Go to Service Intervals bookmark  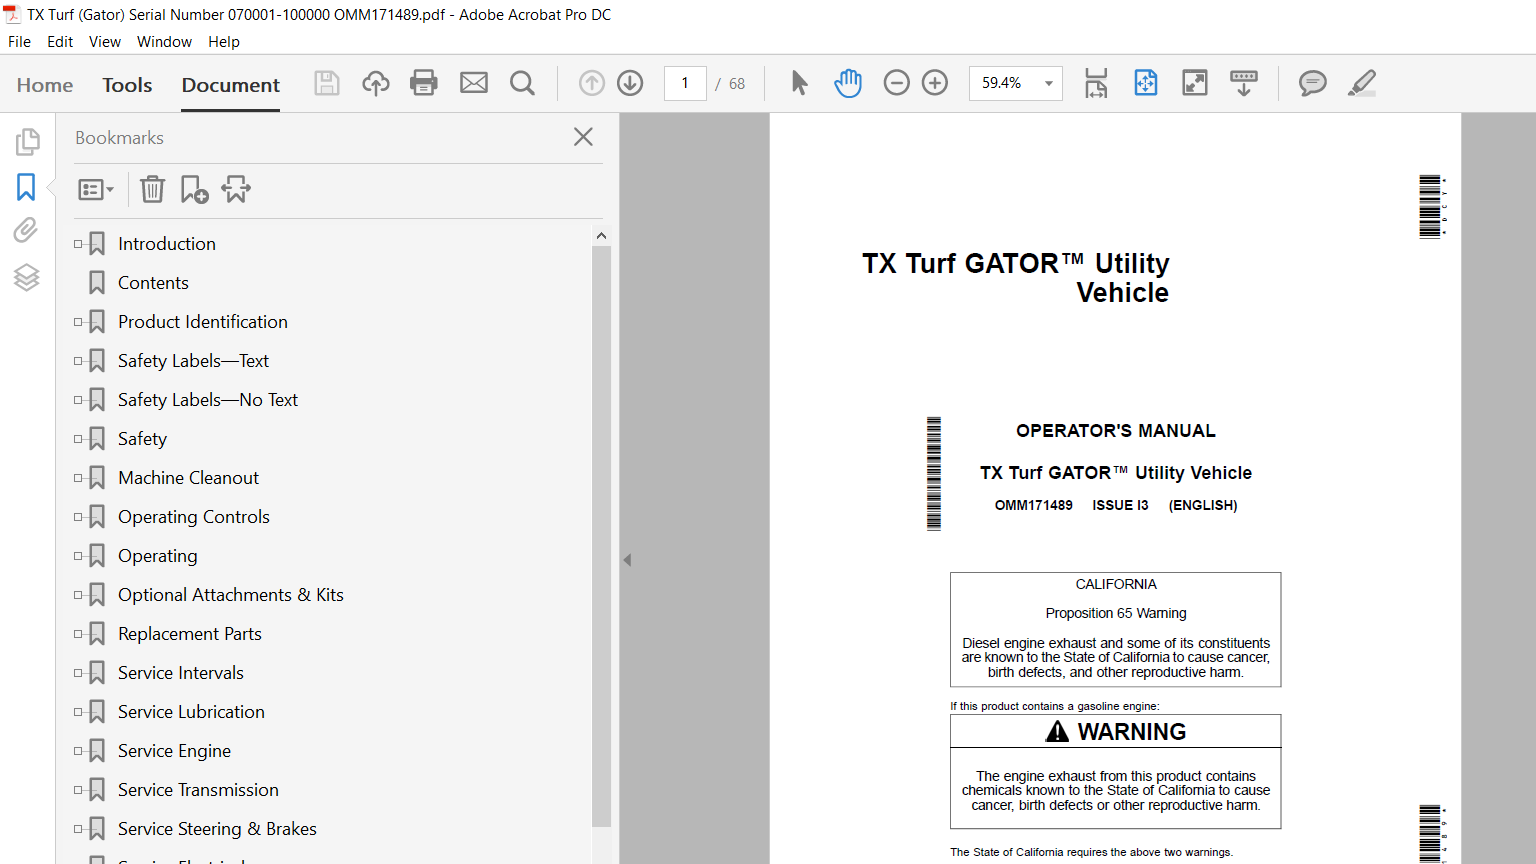[181, 673]
